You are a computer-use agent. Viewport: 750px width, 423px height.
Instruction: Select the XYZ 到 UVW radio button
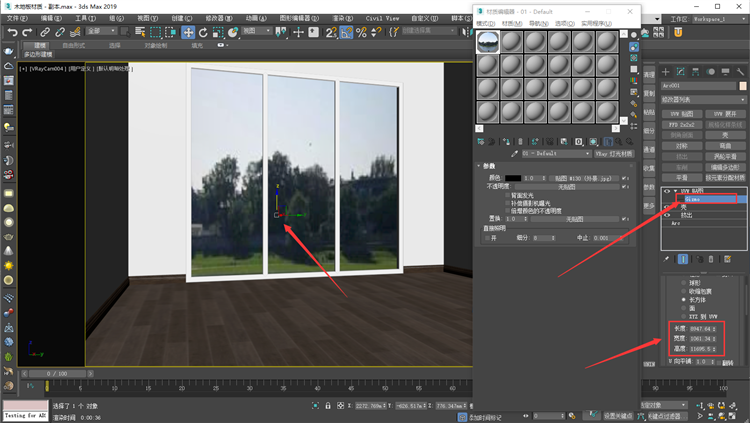coord(684,316)
